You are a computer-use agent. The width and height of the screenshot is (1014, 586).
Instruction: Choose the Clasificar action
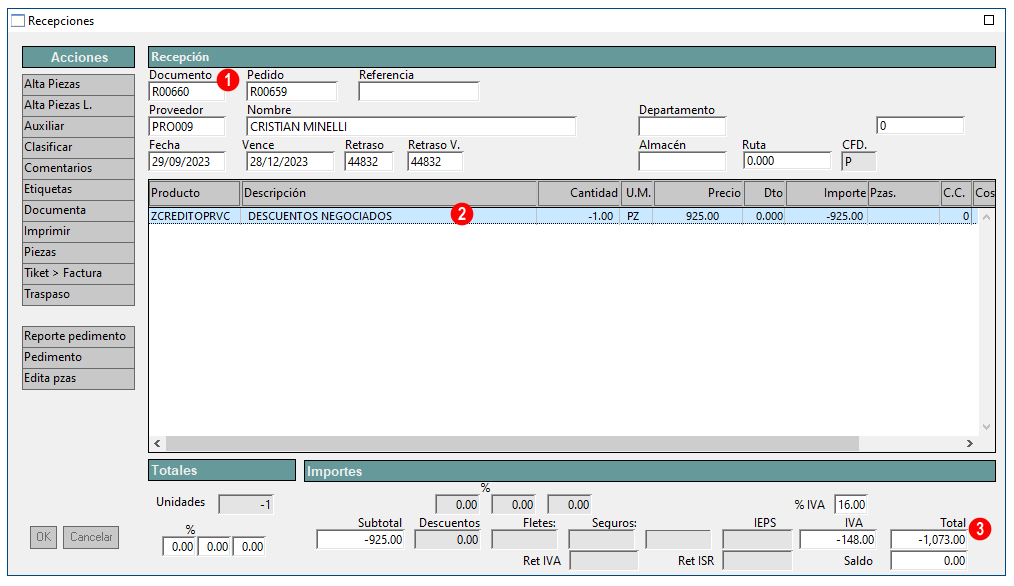(78, 147)
